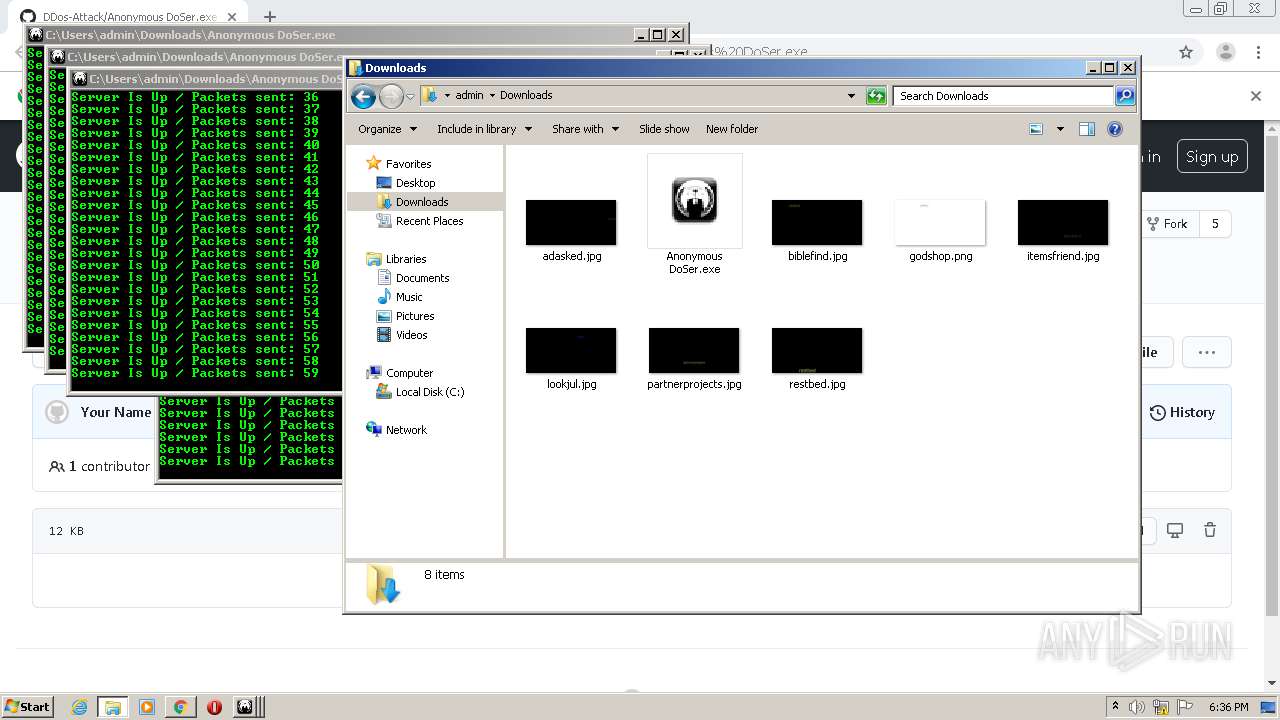1280x720 pixels.
Task: Click the Search Downloads input field
Action: [1003, 96]
